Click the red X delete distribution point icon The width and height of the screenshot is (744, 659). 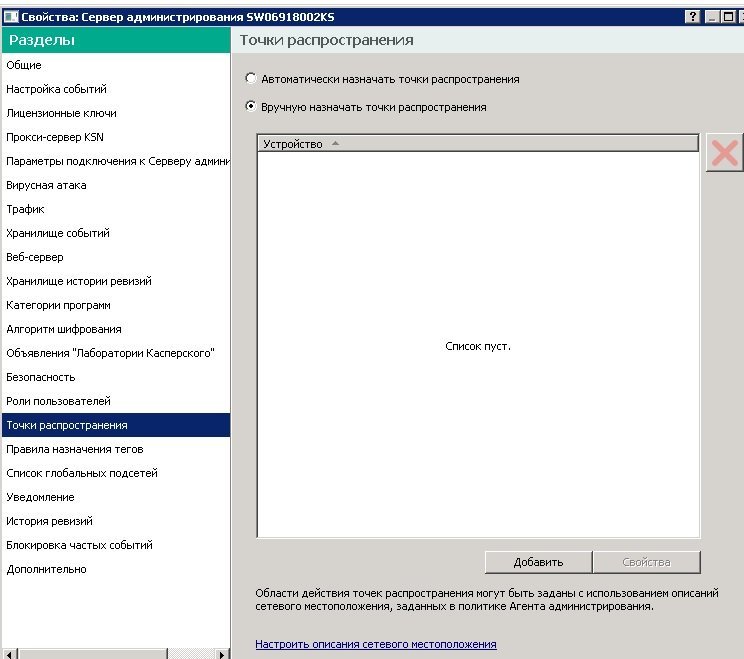(x=725, y=153)
